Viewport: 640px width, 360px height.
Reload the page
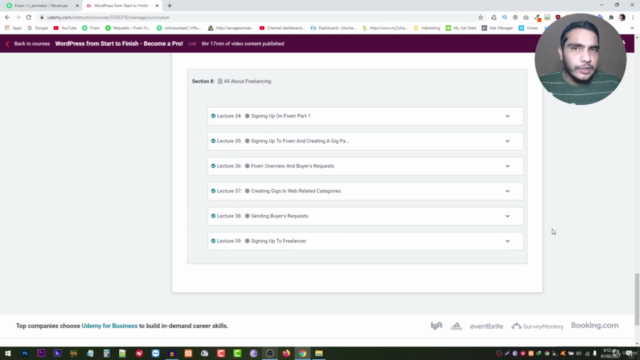pos(29,18)
